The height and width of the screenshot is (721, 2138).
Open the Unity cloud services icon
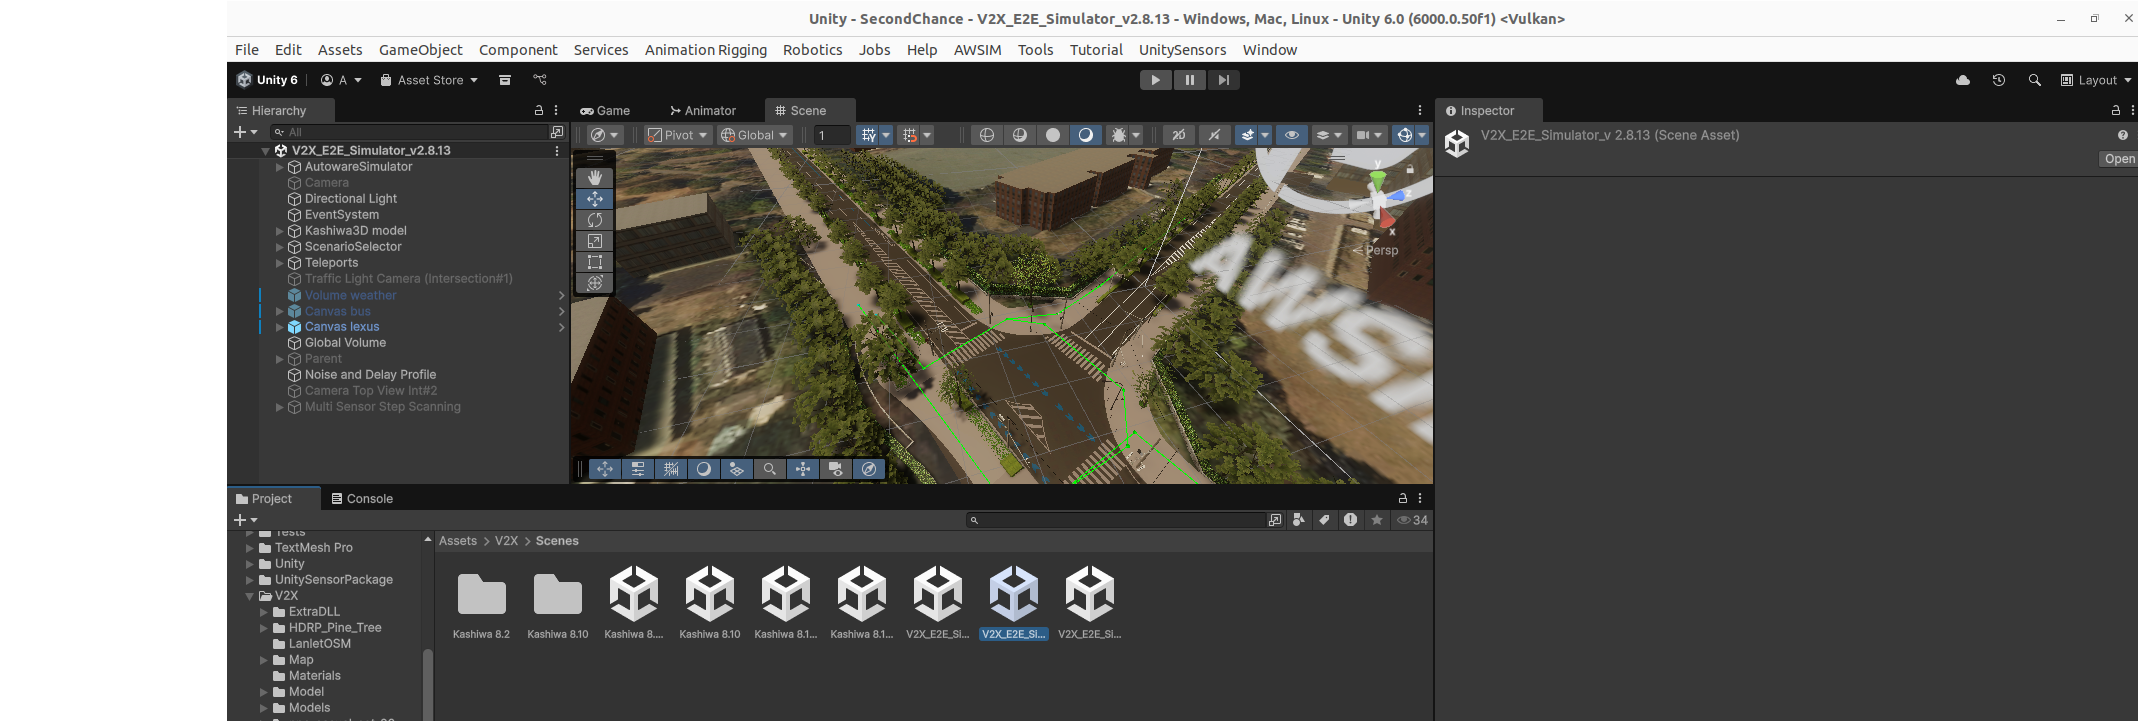tap(1962, 80)
